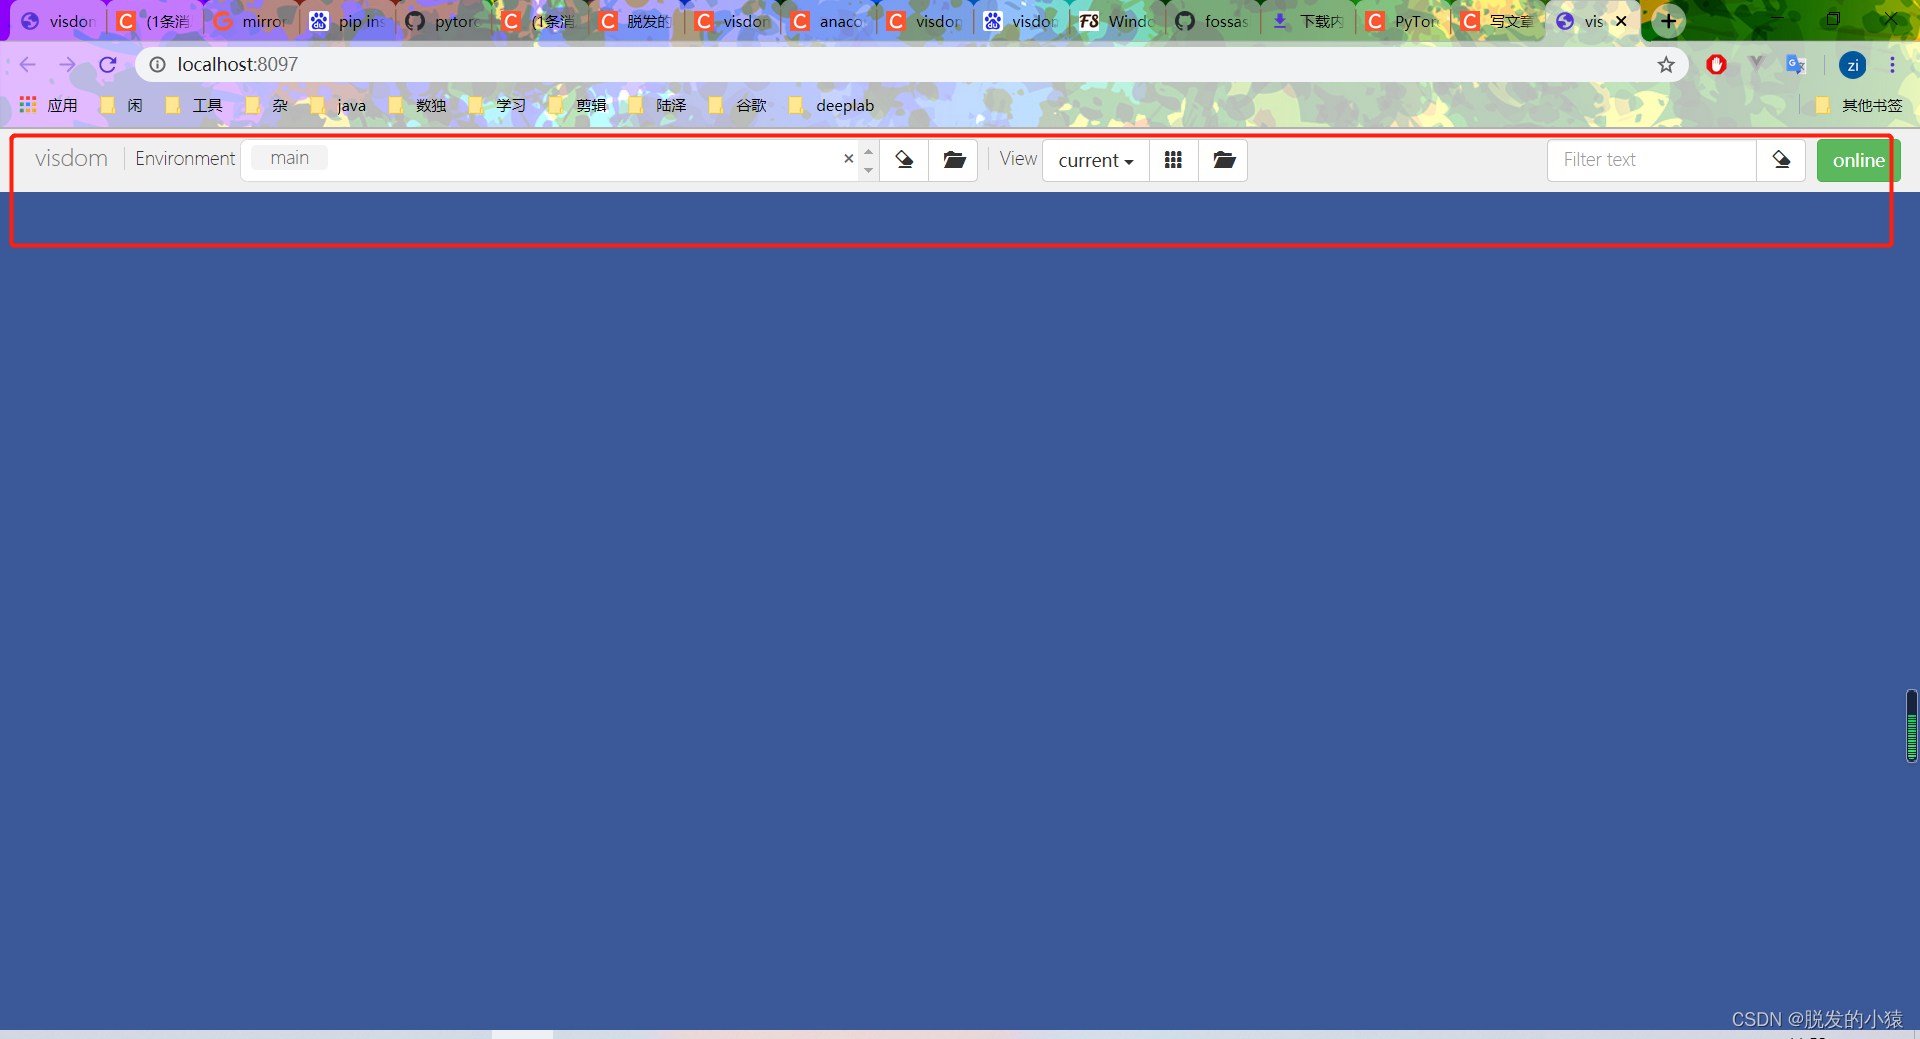The image size is (1920, 1039).
Task: Open the current view dropdown
Action: 1096,160
